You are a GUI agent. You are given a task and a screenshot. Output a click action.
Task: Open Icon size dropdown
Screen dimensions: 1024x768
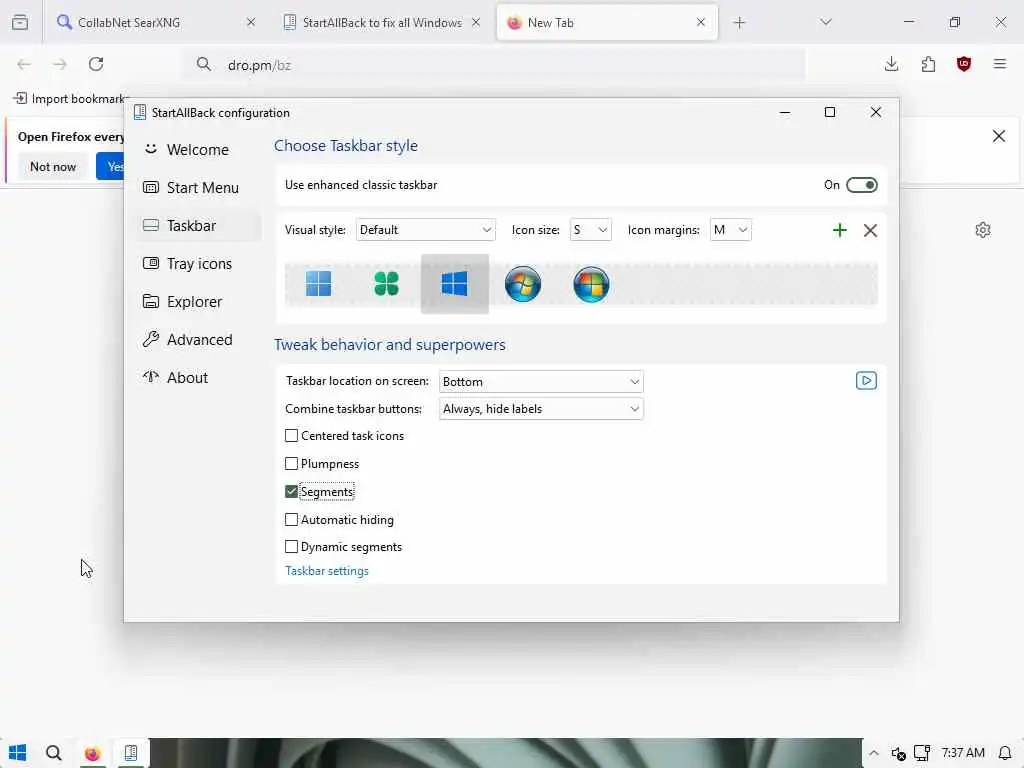[590, 230]
